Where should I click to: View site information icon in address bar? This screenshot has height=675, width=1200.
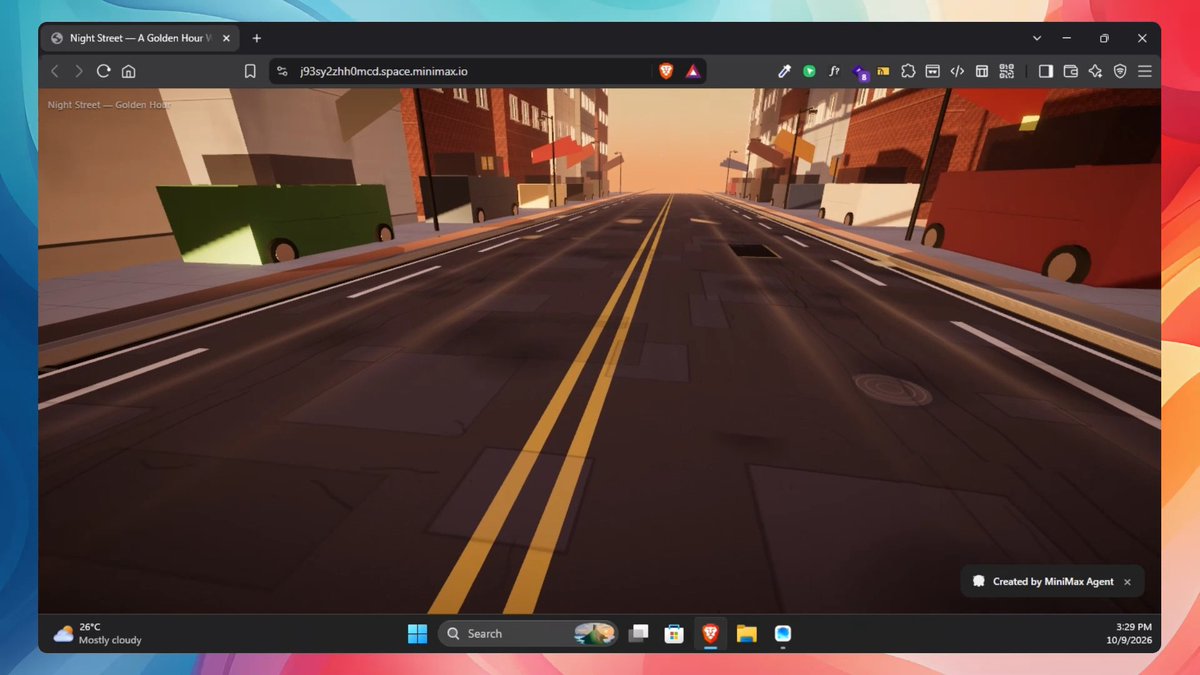pyautogui.click(x=282, y=71)
